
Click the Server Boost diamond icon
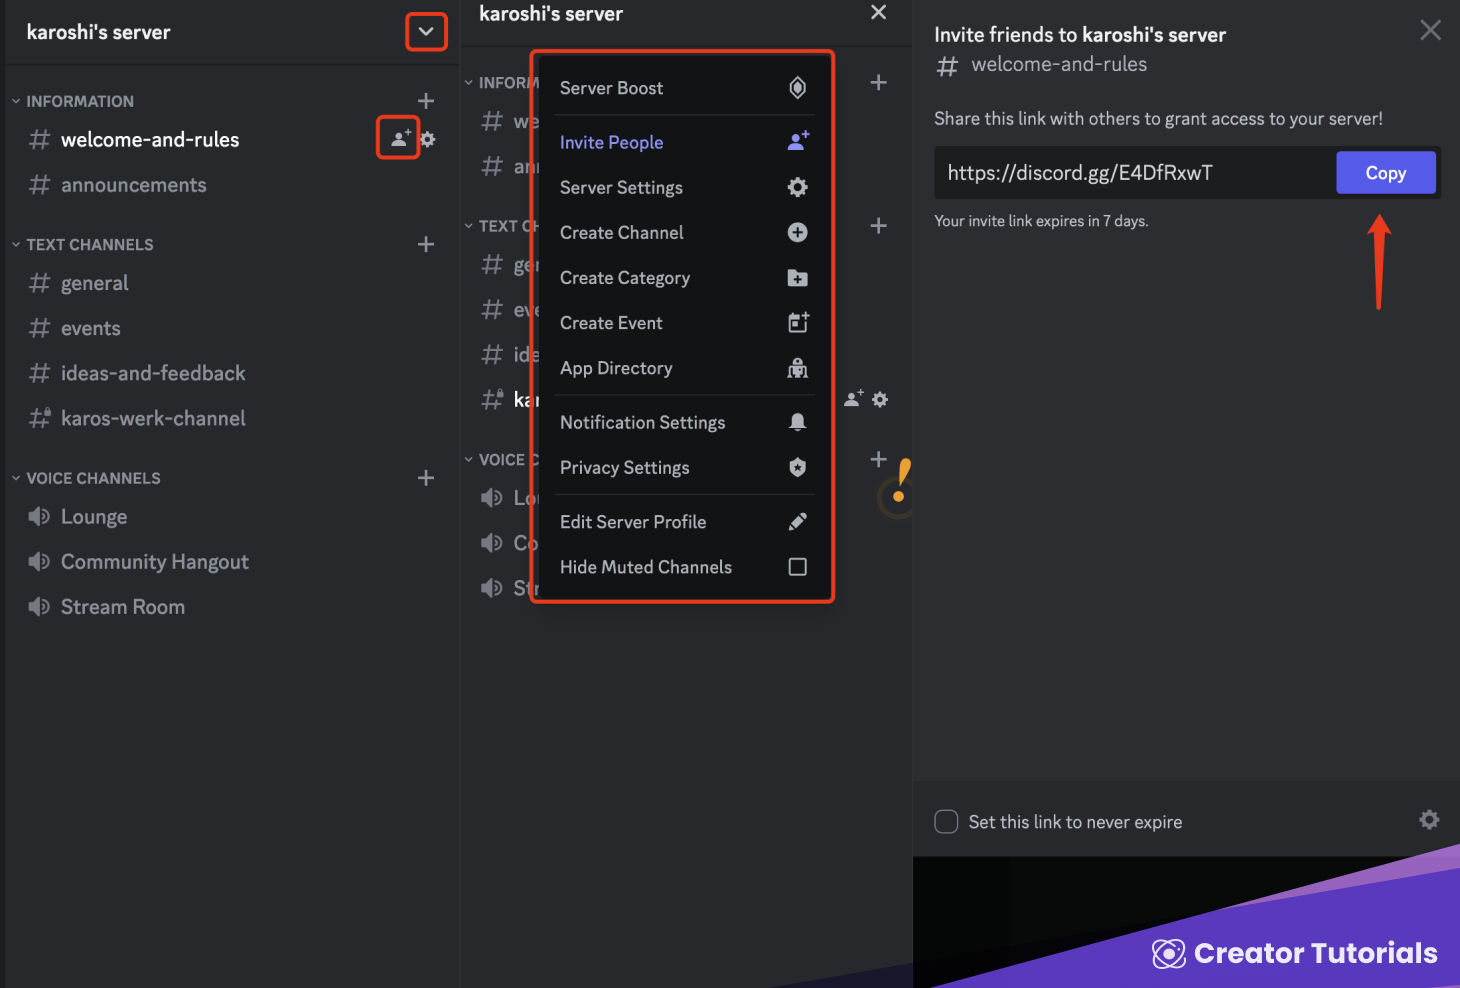point(797,87)
